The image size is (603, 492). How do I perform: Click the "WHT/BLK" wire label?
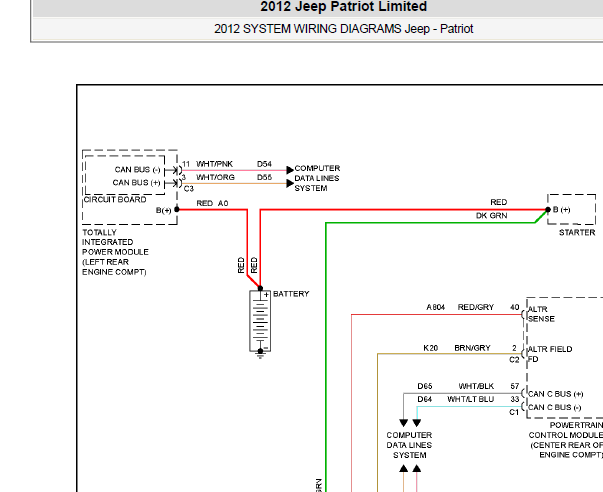[476, 386]
